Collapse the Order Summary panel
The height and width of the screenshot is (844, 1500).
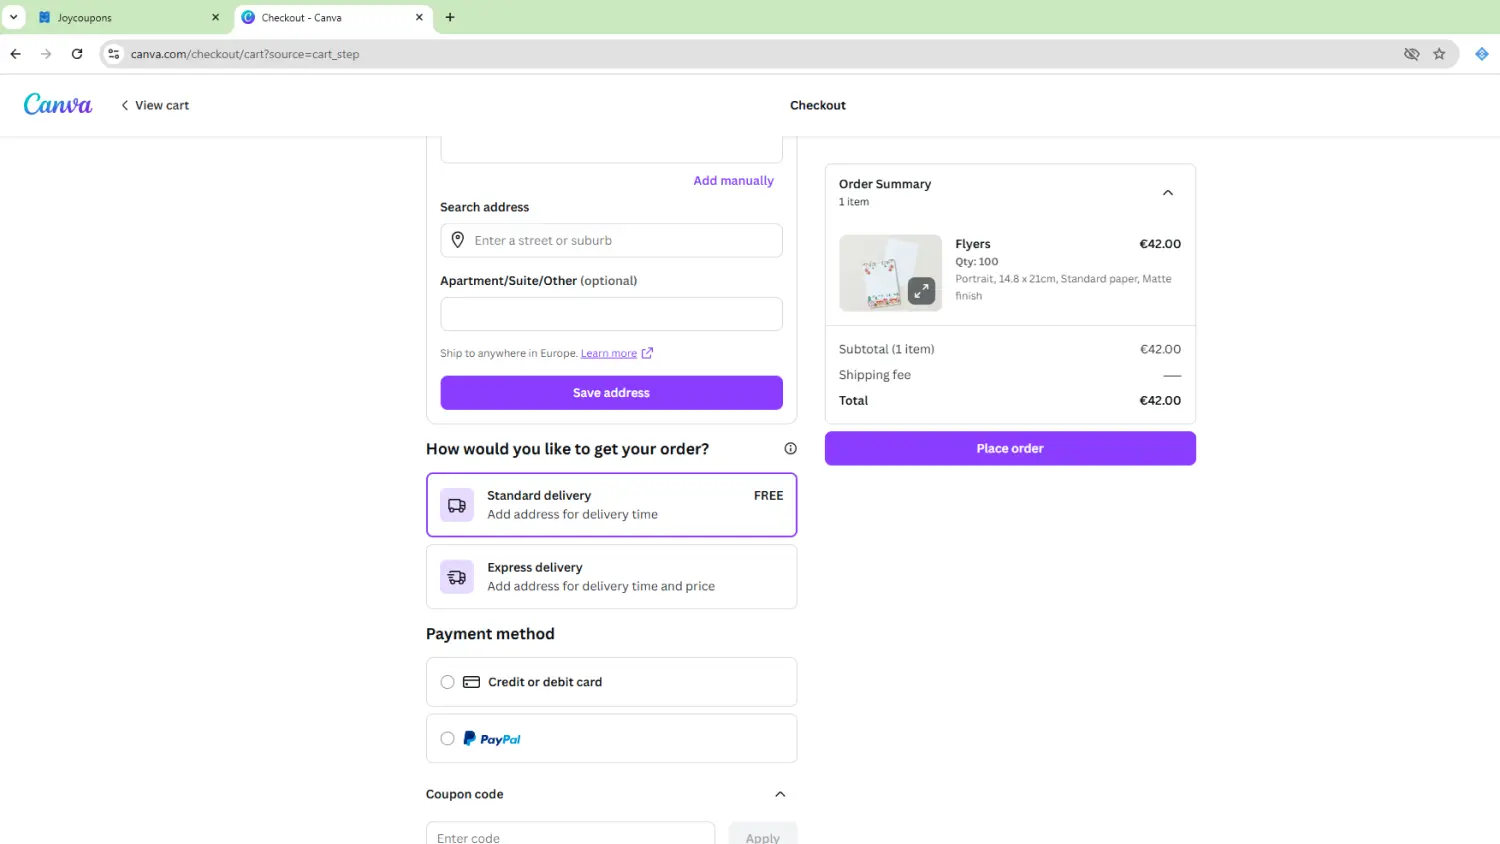pos(1167,193)
